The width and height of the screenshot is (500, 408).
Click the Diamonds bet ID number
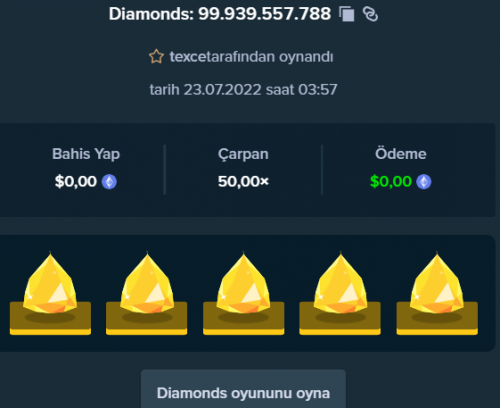click(265, 14)
